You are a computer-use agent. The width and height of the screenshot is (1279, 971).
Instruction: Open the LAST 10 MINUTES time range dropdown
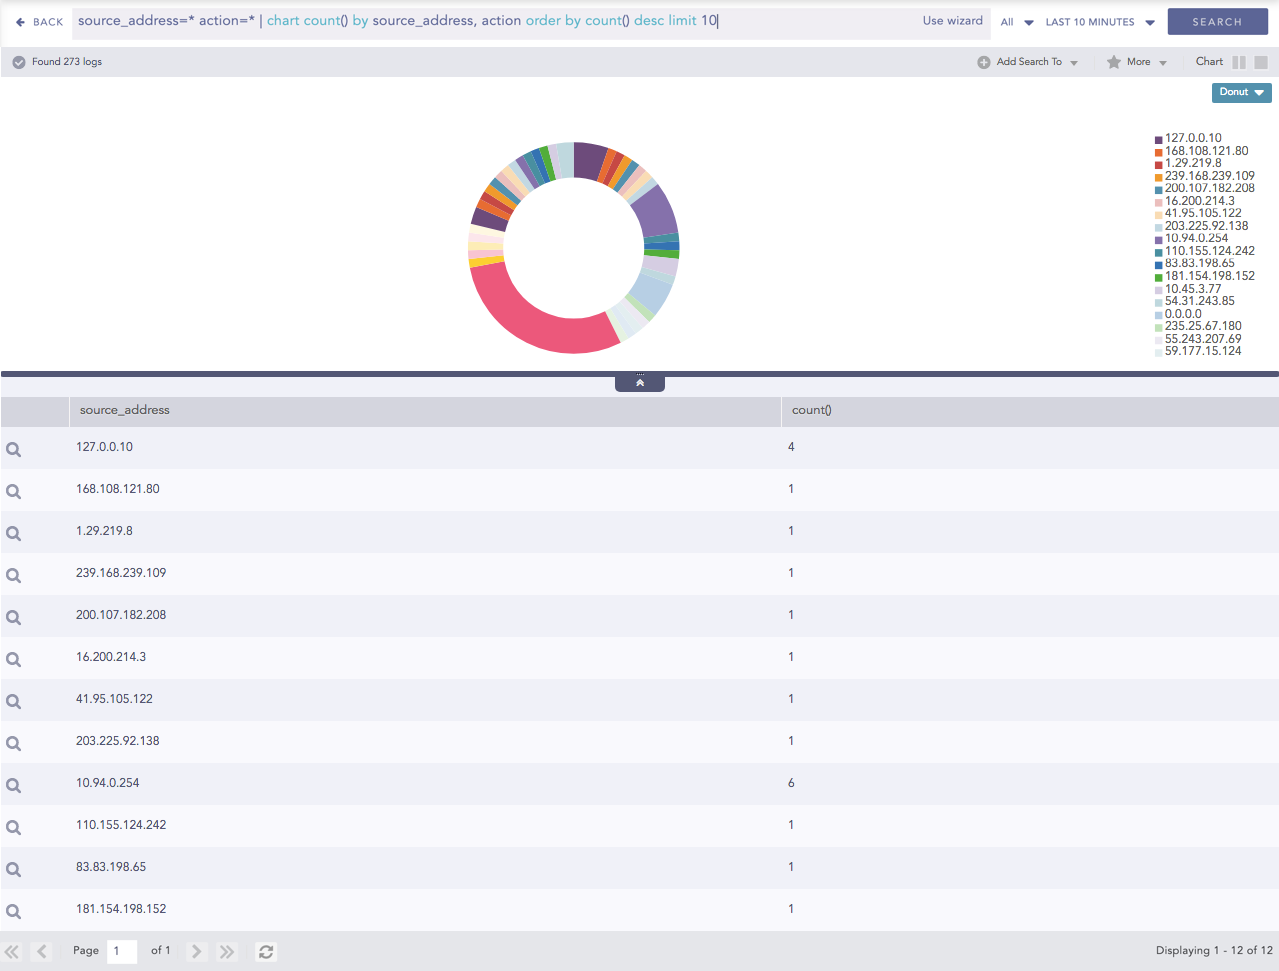click(x=1099, y=22)
